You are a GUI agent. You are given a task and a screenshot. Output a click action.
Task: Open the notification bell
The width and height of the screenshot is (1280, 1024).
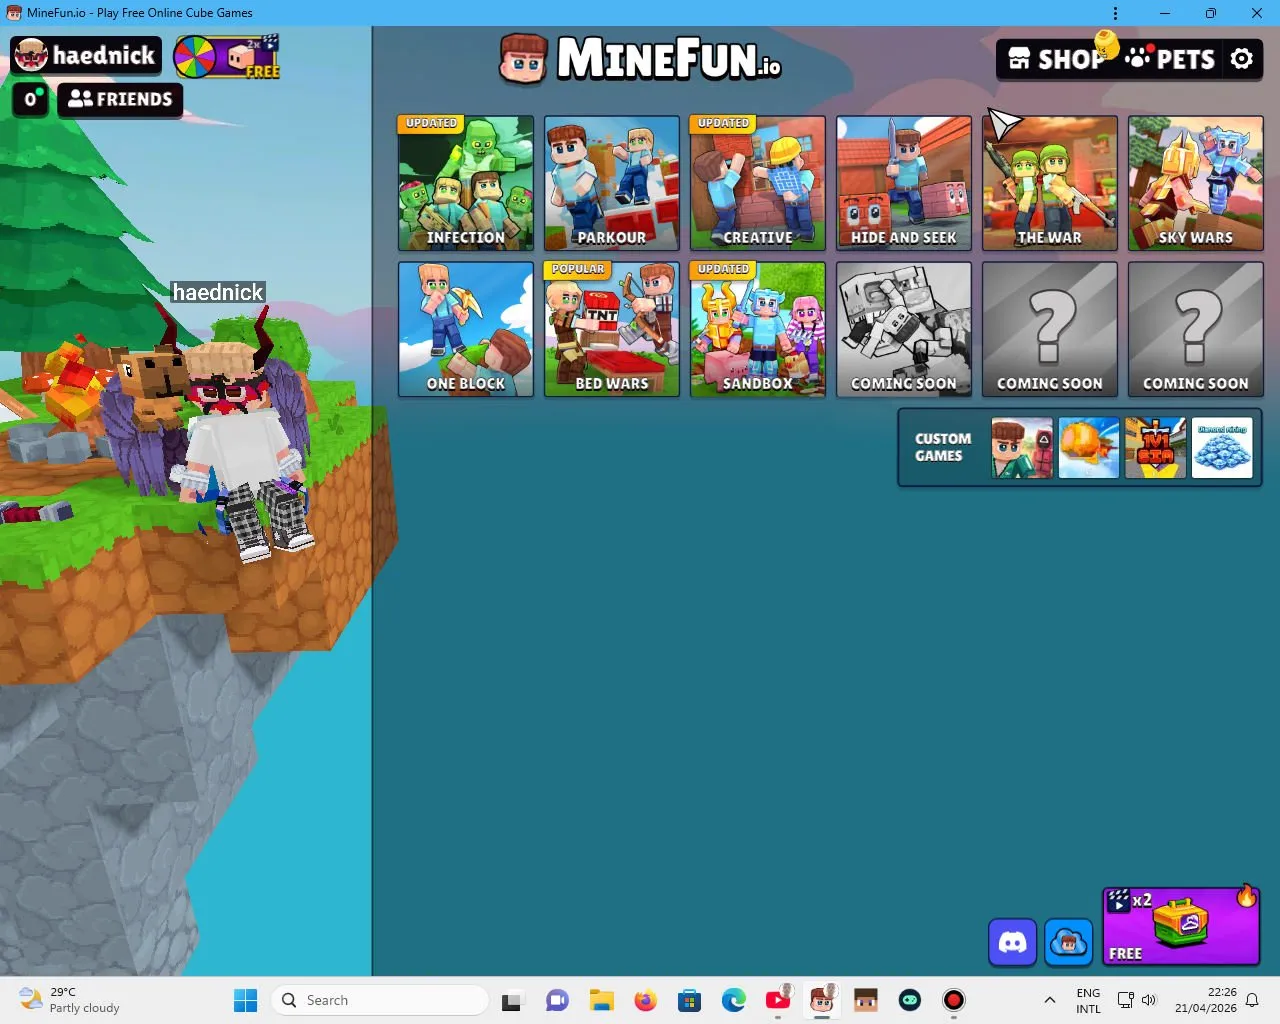click(1252, 1000)
